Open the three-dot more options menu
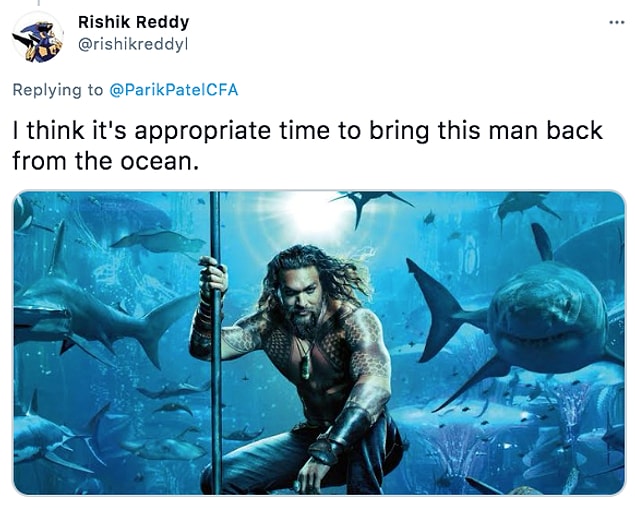 click(x=617, y=23)
